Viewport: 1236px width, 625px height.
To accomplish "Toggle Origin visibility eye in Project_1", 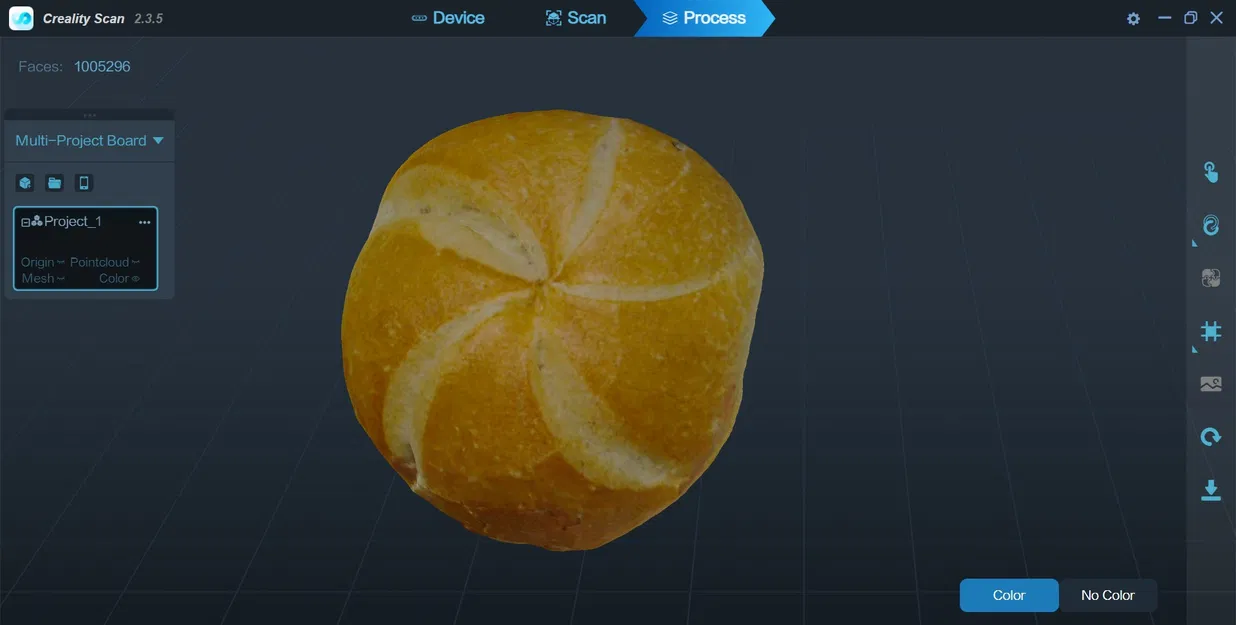I will tap(61, 263).
